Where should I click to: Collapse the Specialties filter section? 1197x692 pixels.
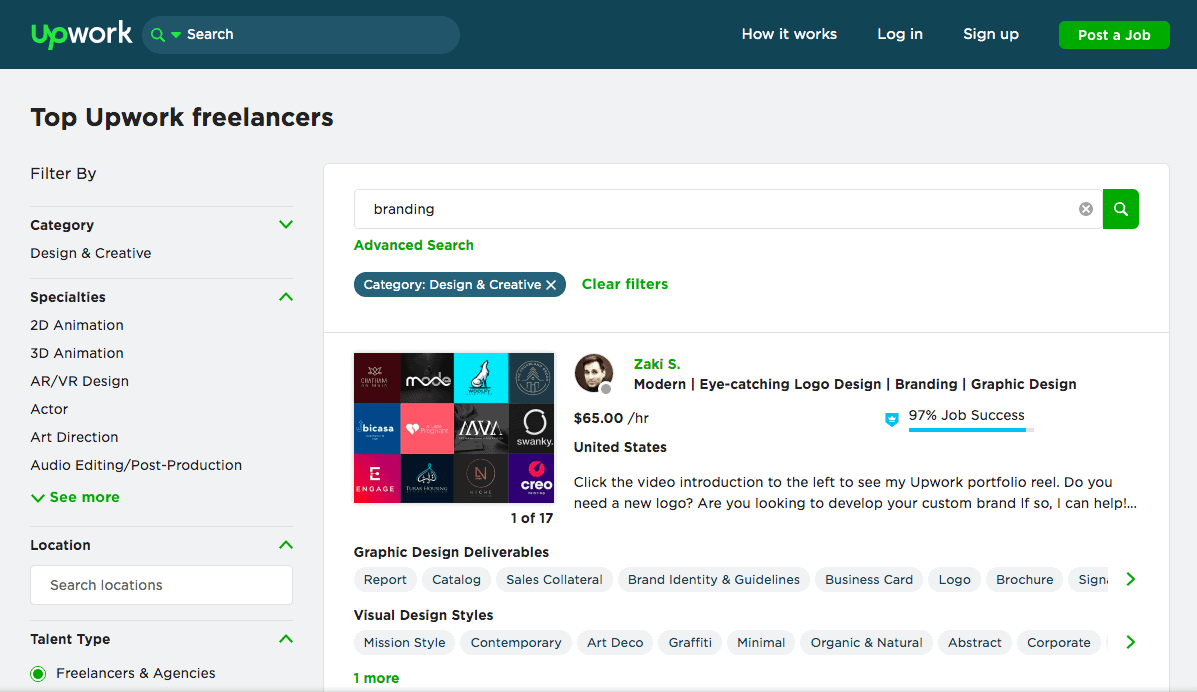[x=286, y=297]
